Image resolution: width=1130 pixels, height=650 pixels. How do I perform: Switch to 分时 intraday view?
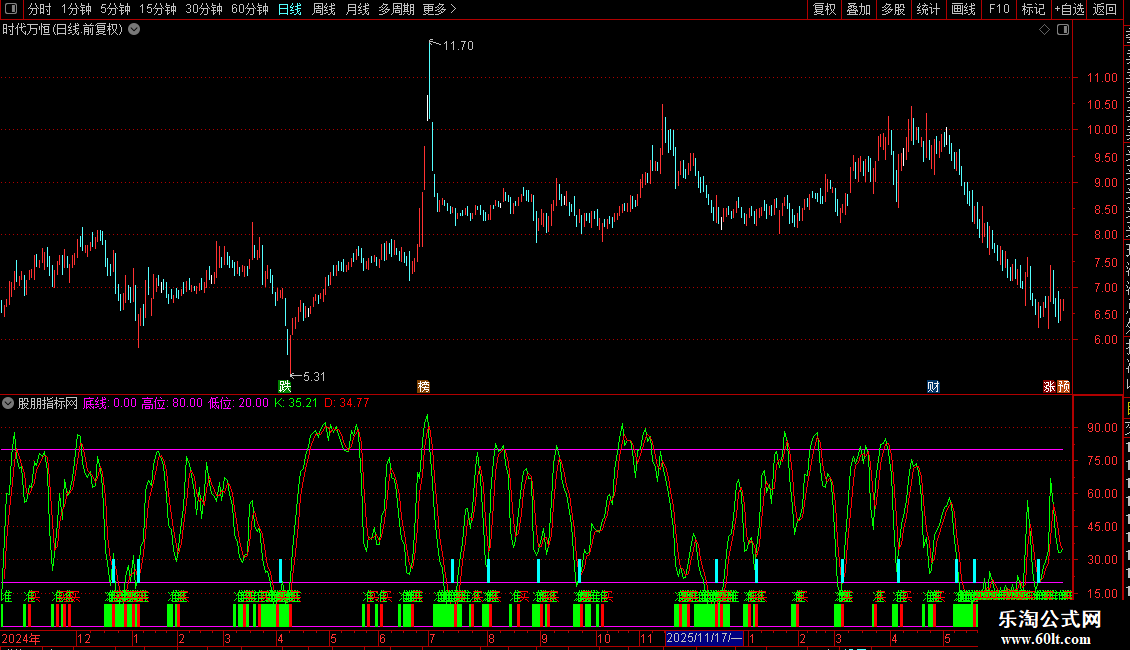click(x=40, y=9)
